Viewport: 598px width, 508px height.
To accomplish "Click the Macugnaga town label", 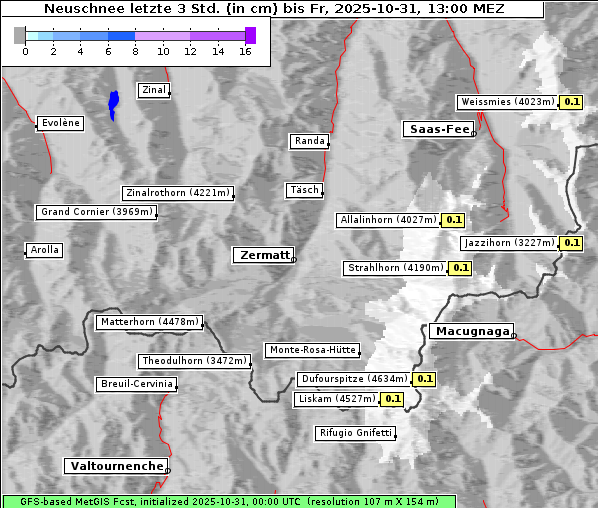I will click(472, 331).
